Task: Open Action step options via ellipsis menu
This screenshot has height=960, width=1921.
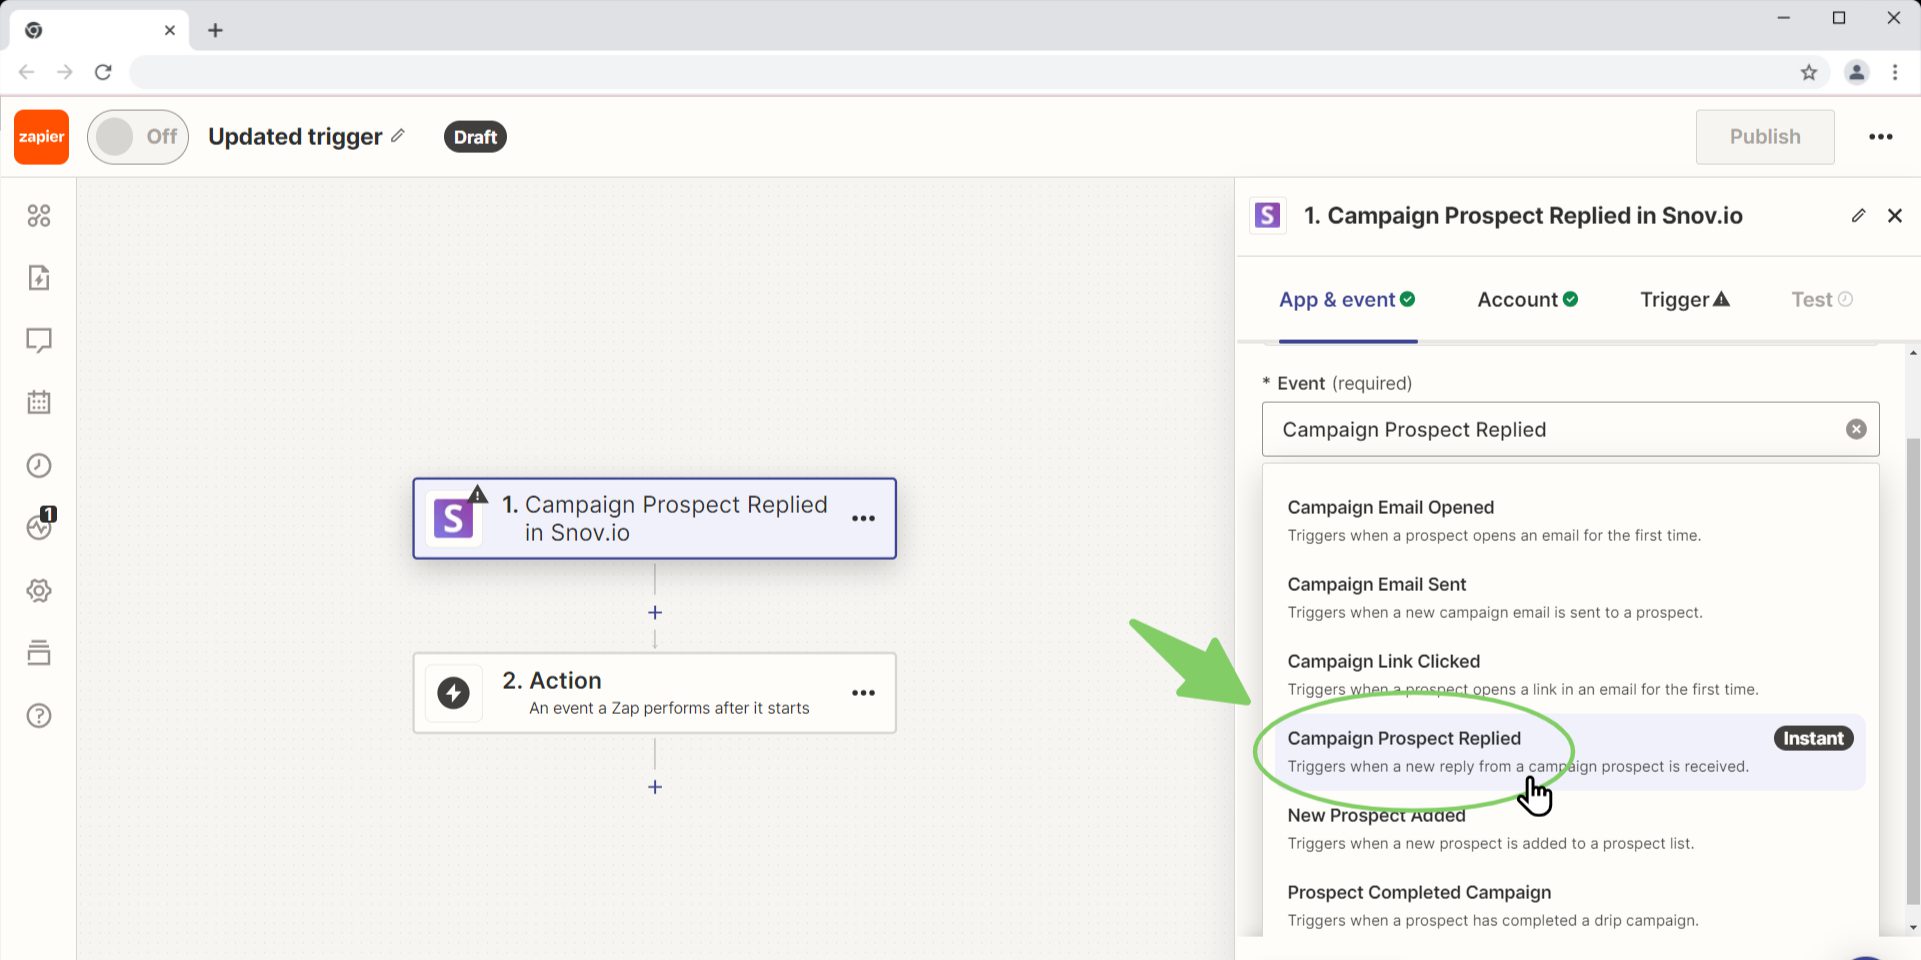Action: tap(862, 692)
